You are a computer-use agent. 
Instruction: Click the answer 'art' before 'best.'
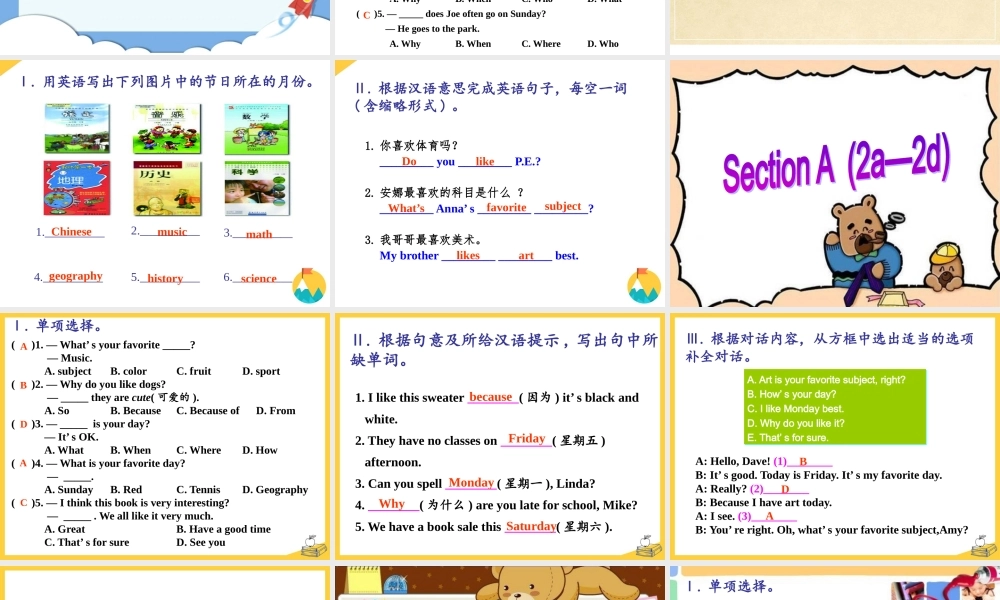pos(526,255)
